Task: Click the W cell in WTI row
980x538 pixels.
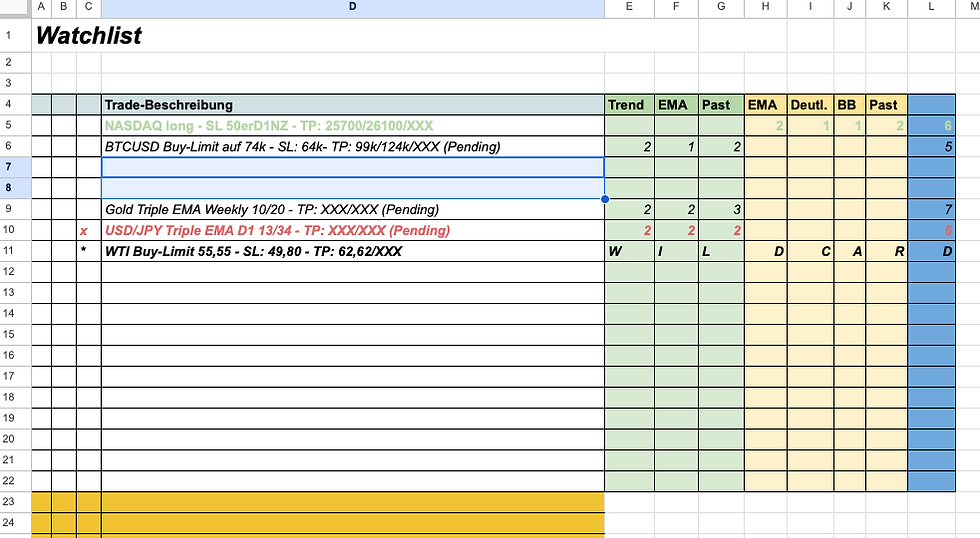Action: point(629,251)
